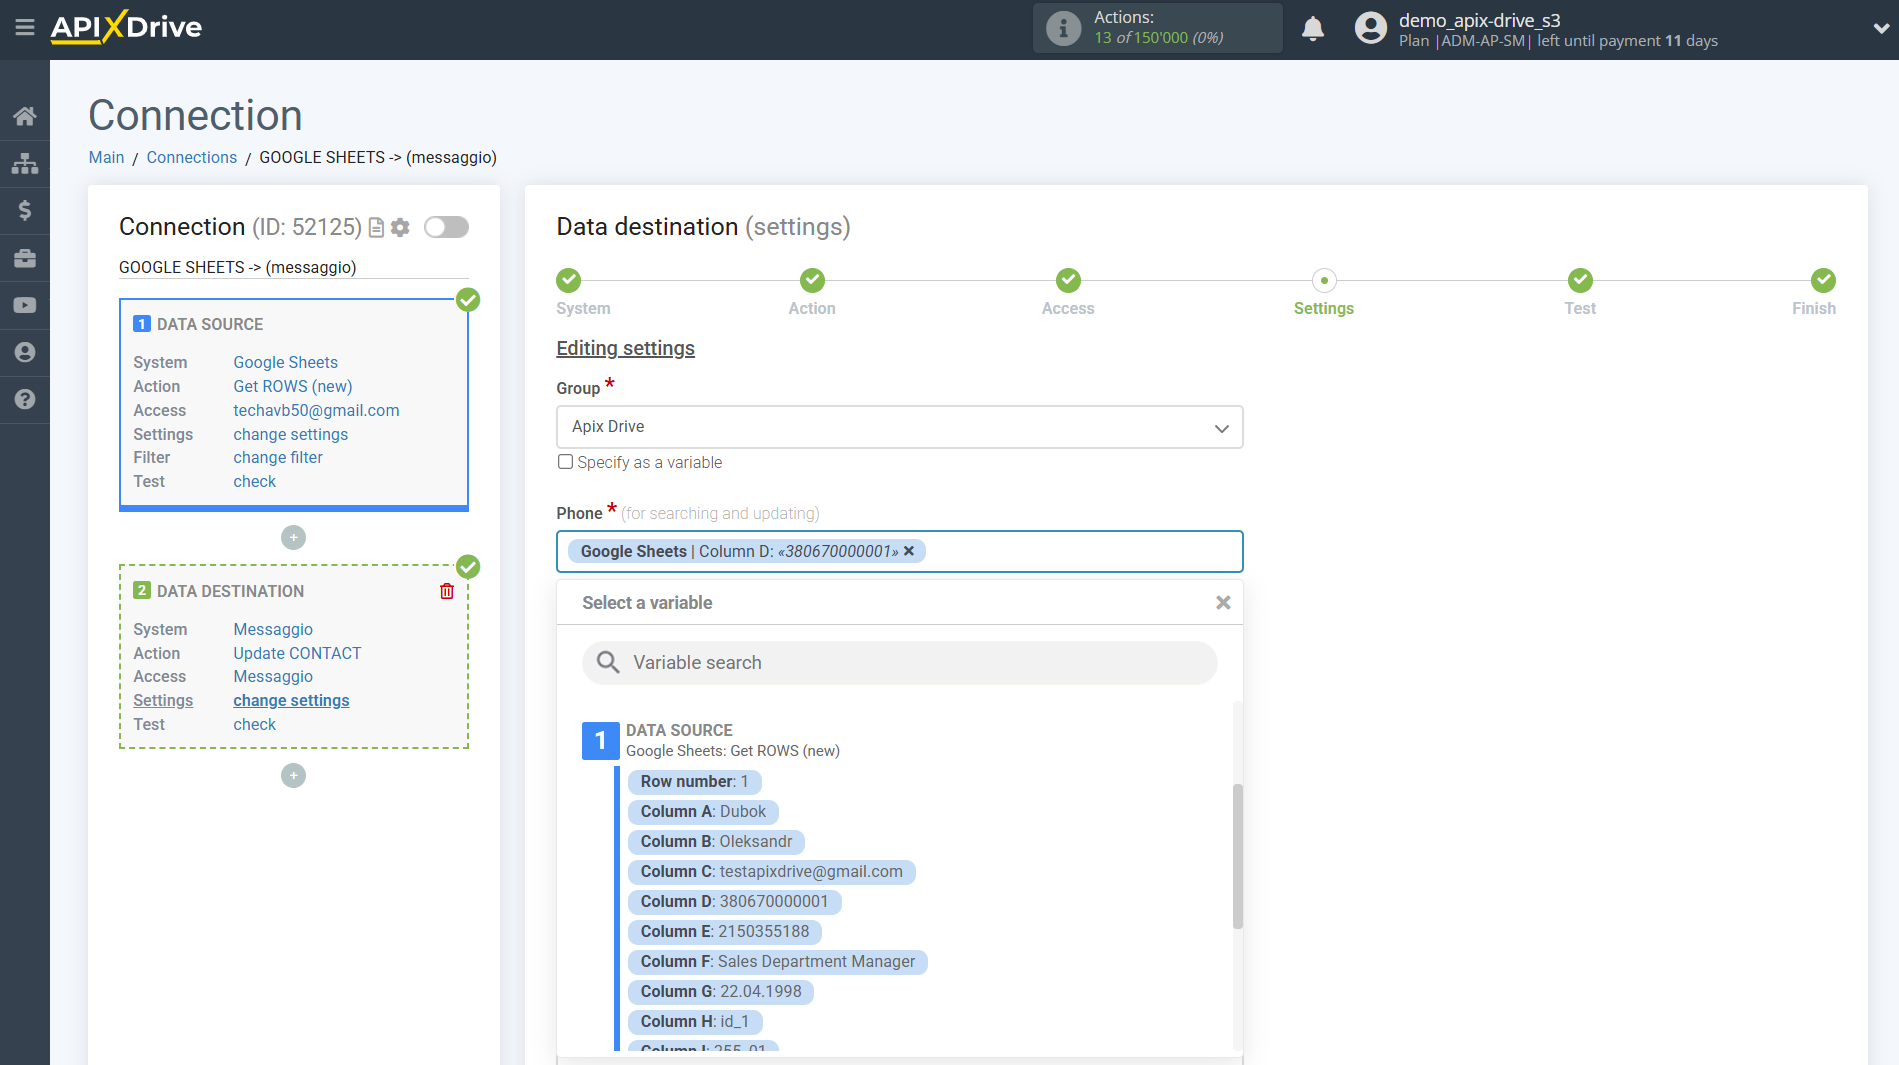The image size is (1899, 1065).
Task: Select the Column B: Oleksandr variable
Action: [x=716, y=842]
